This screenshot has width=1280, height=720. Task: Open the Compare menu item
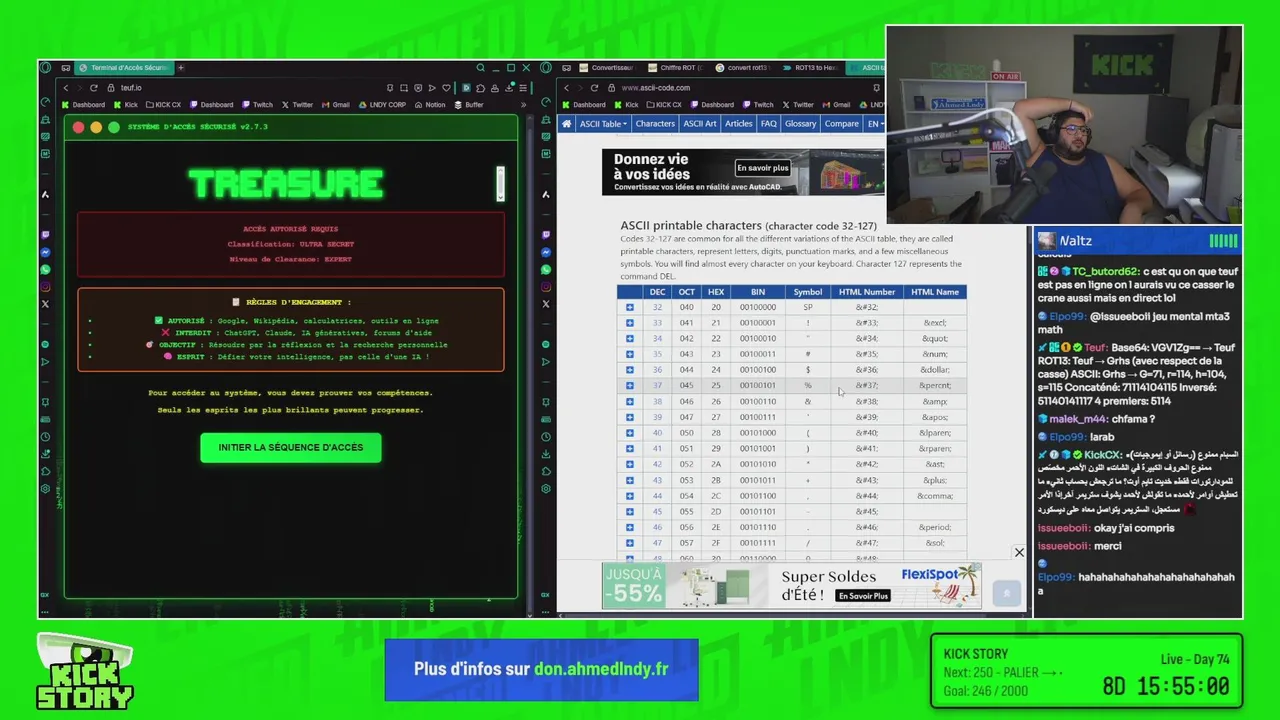[x=842, y=124]
